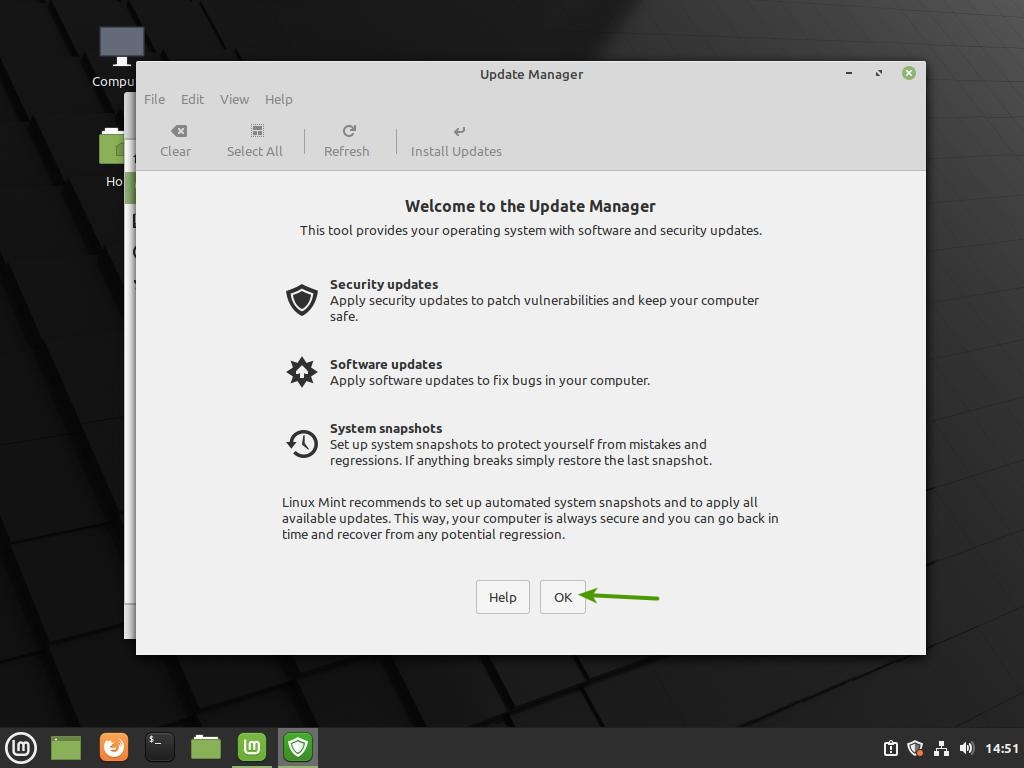Click the Install Updates toolbar icon

tap(456, 140)
